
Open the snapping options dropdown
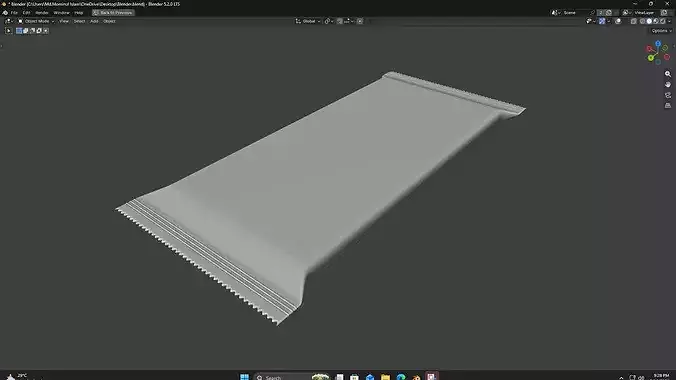[349, 21]
